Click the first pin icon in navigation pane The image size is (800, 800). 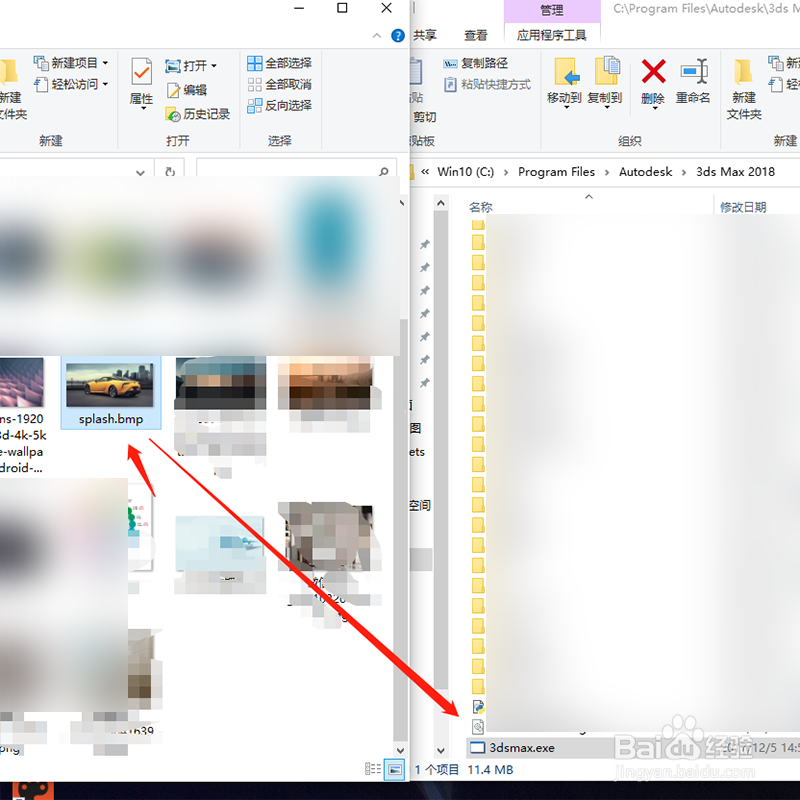point(424,244)
